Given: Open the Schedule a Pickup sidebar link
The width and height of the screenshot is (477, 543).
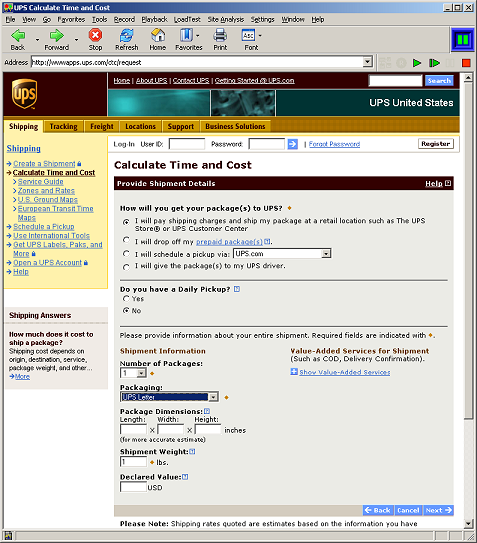Looking at the screenshot, I should point(44,226).
